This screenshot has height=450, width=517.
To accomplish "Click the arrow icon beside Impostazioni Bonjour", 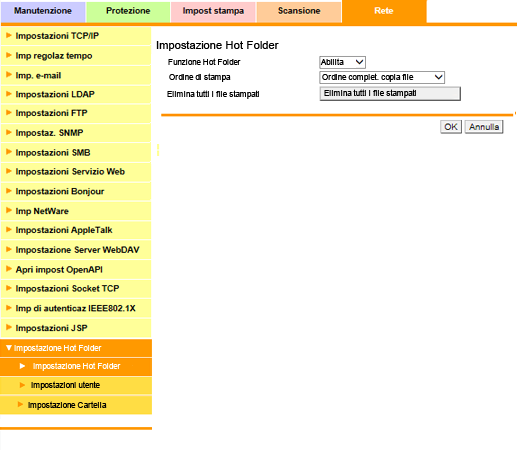I will pos(9,191).
